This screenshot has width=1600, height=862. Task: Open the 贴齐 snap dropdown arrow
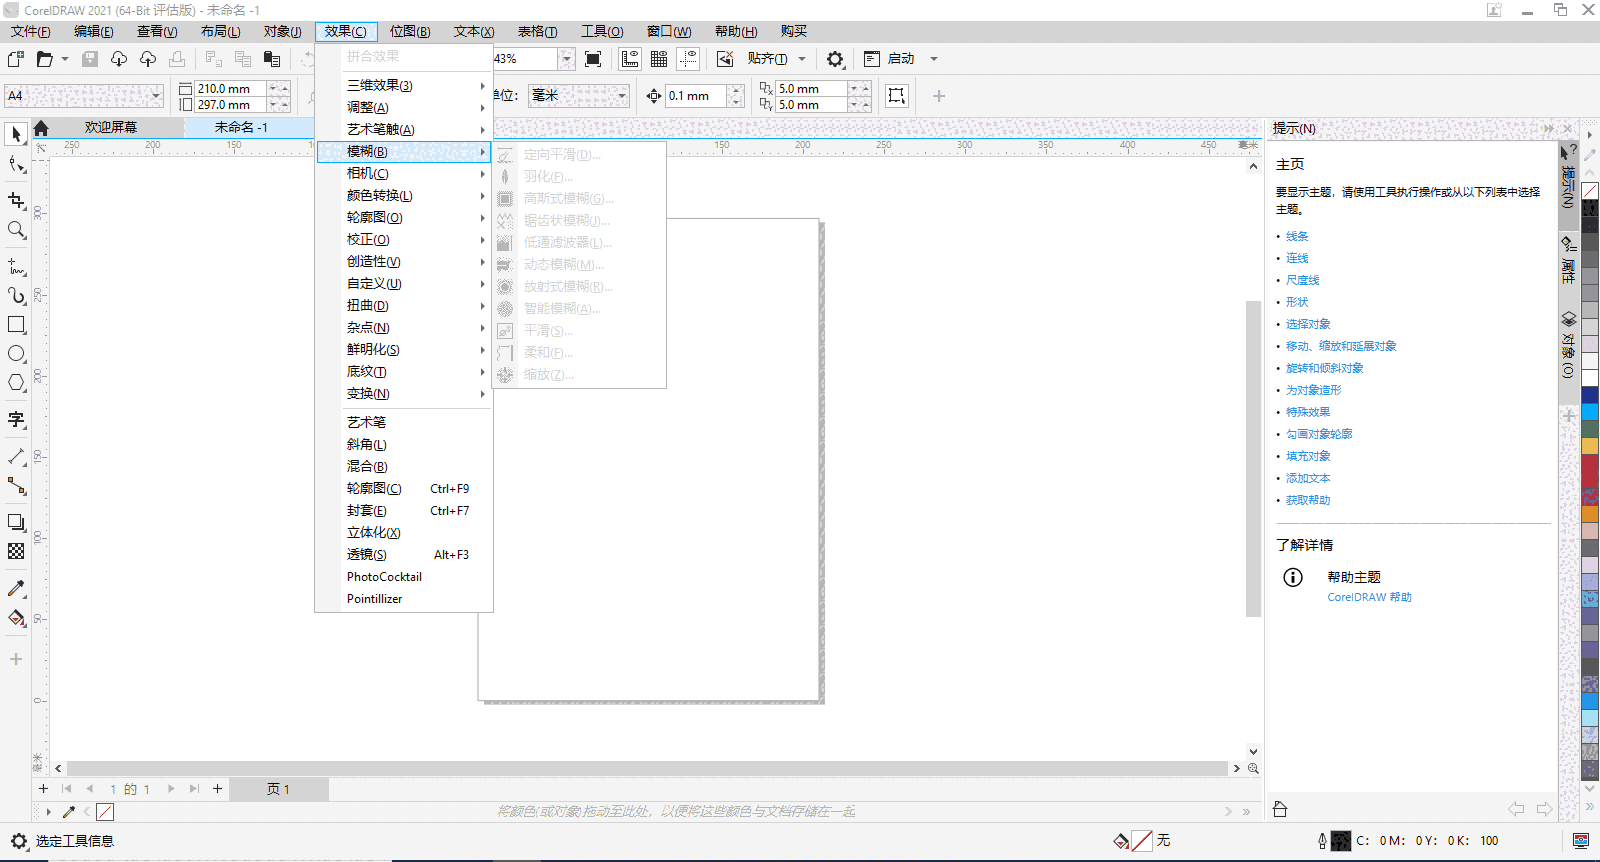pyautogui.click(x=802, y=59)
